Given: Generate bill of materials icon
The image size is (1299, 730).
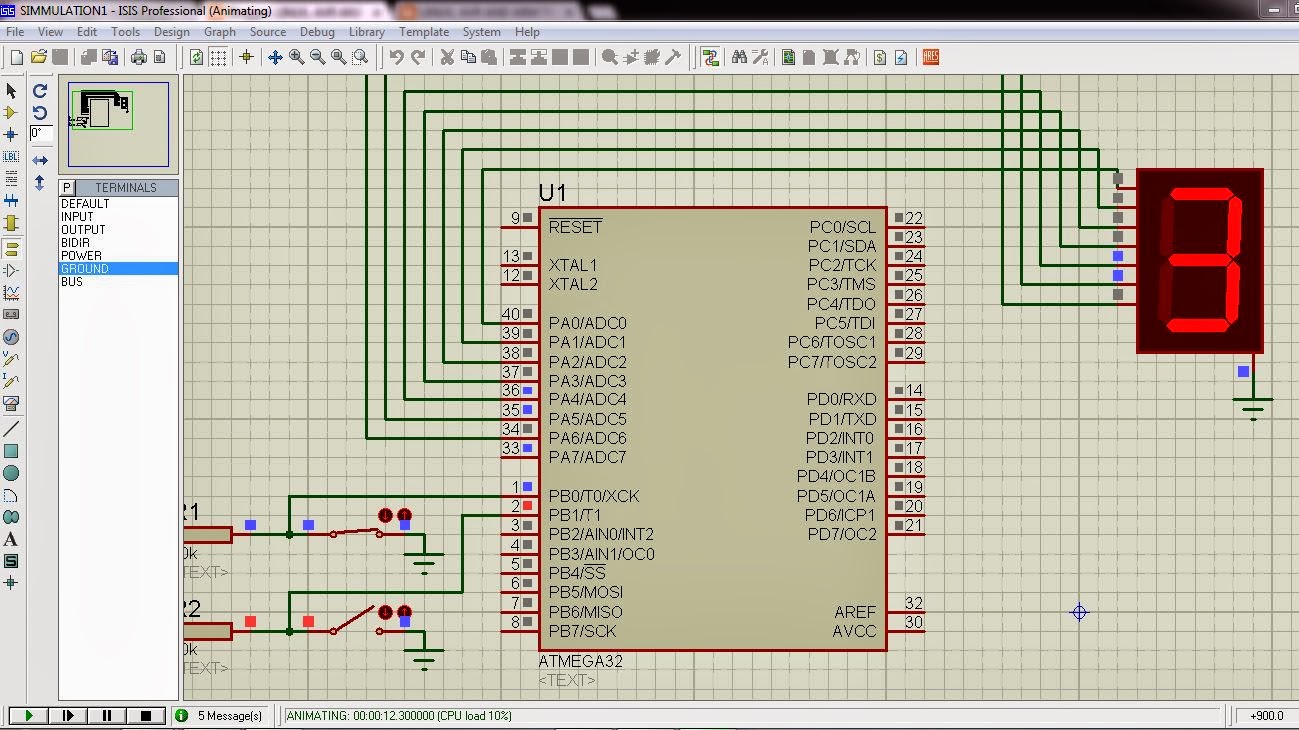Looking at the screenshot, I should [x=880, y=57].
